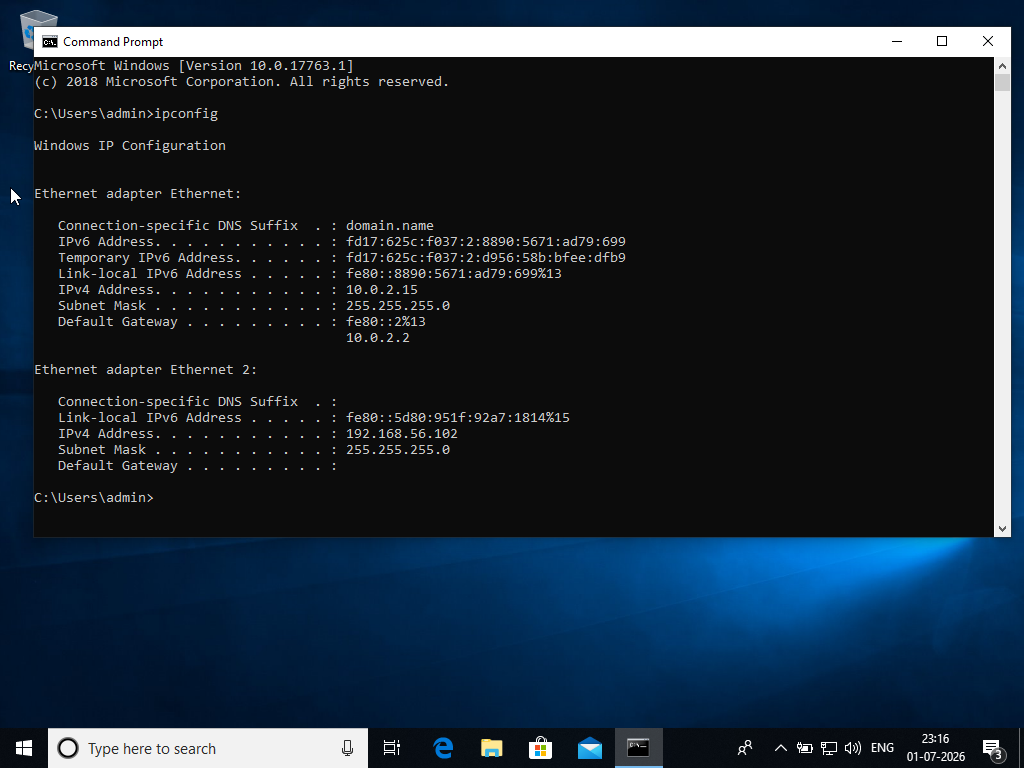Select the Command Prompt taskbar button

pyautogui.click(x=639, y=748)
